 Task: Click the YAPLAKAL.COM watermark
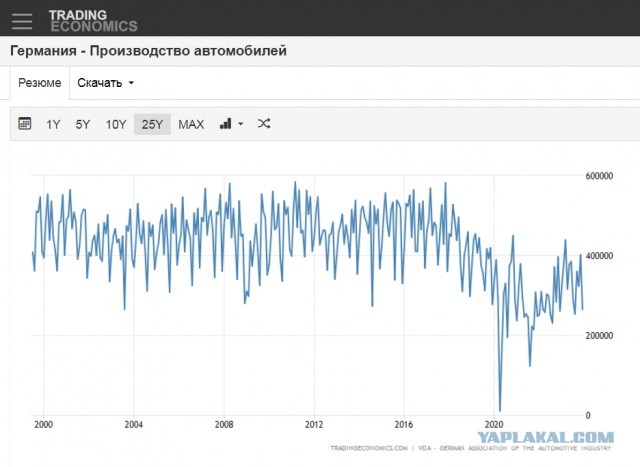click(544, 437)
